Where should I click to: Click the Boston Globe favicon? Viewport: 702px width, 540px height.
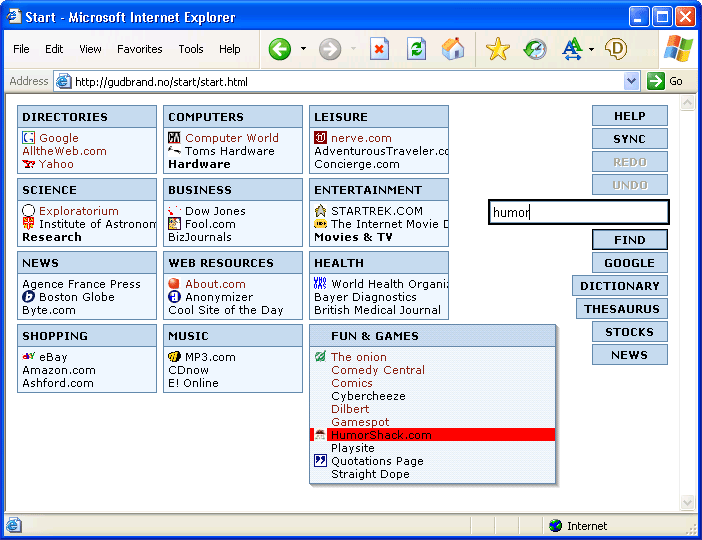click(x=28, y=296)
